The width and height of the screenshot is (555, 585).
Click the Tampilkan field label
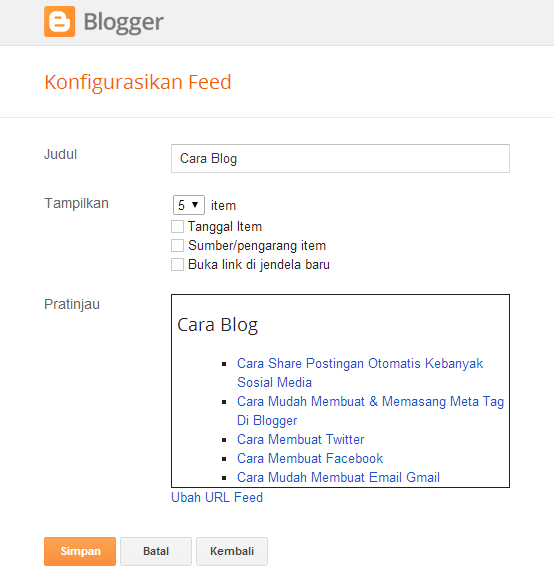tap(76, 204)
